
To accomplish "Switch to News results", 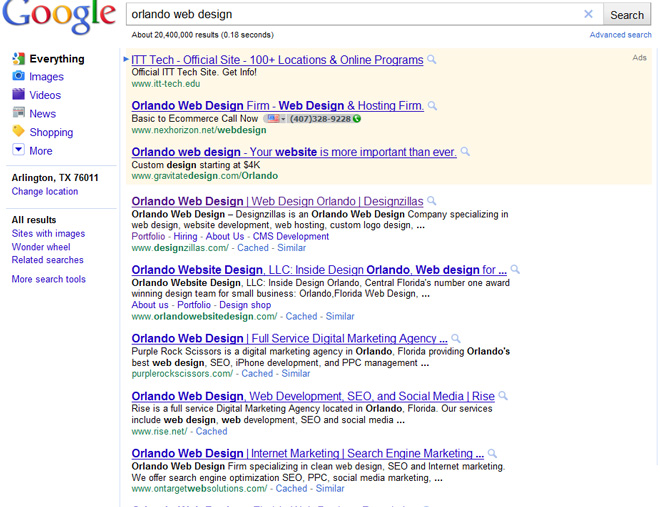I will coord(43,114).
